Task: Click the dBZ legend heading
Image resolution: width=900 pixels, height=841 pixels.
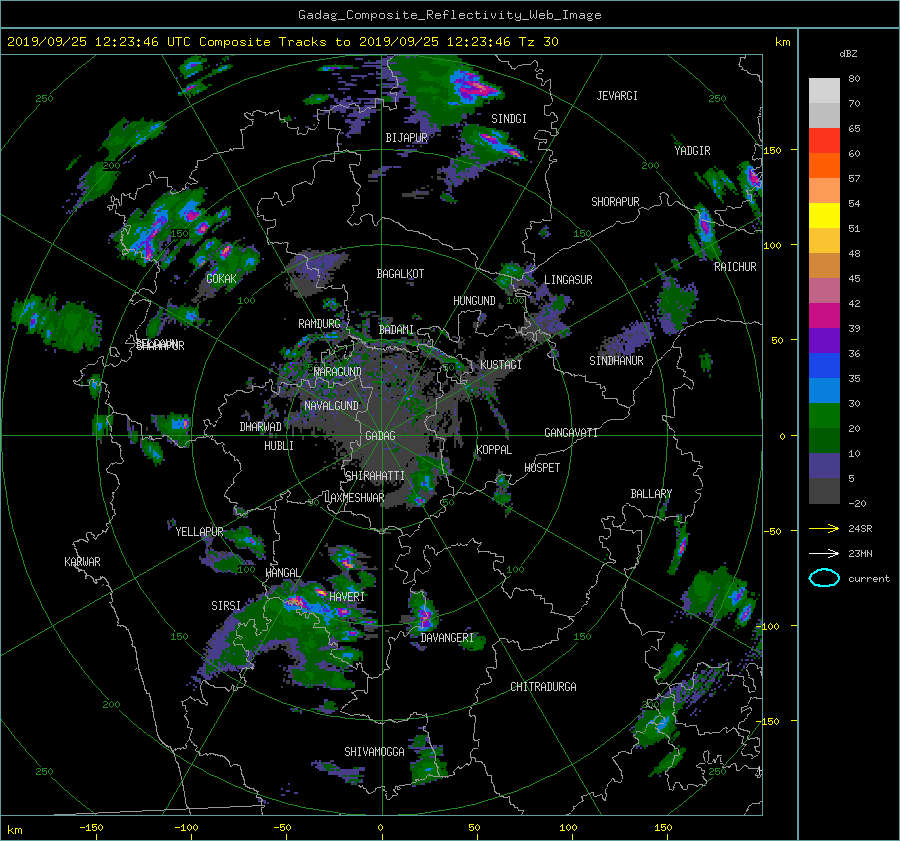Action: pos(848,54)
